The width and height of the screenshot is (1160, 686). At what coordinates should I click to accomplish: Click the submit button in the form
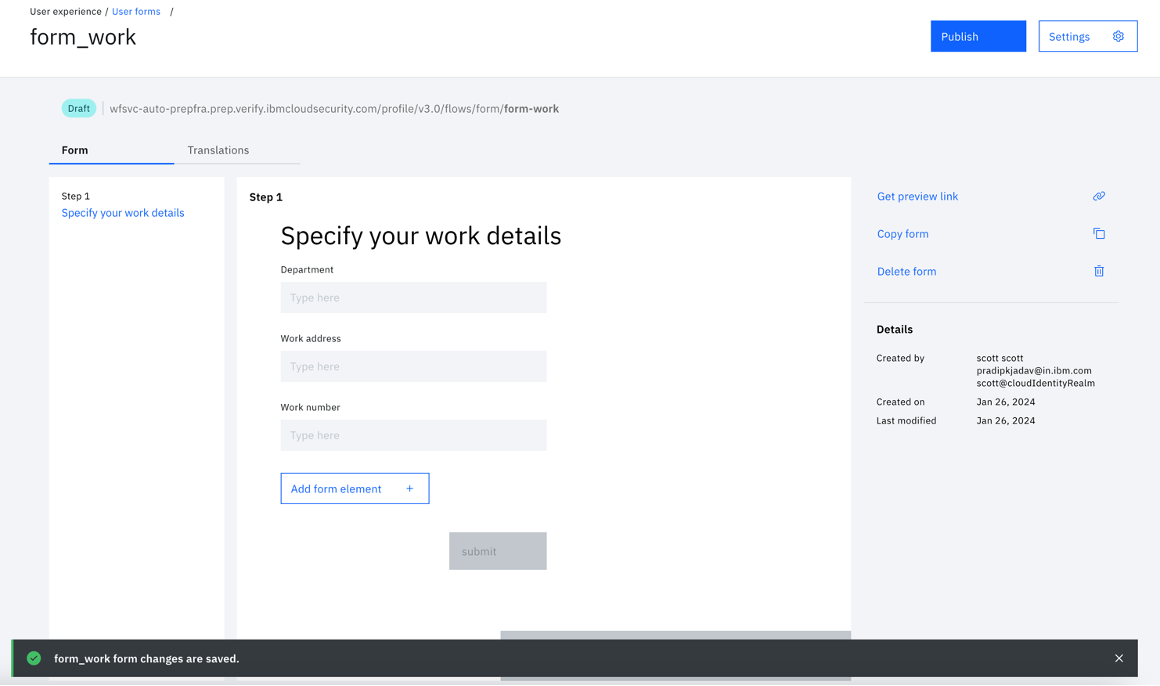(x=497, y=551)
